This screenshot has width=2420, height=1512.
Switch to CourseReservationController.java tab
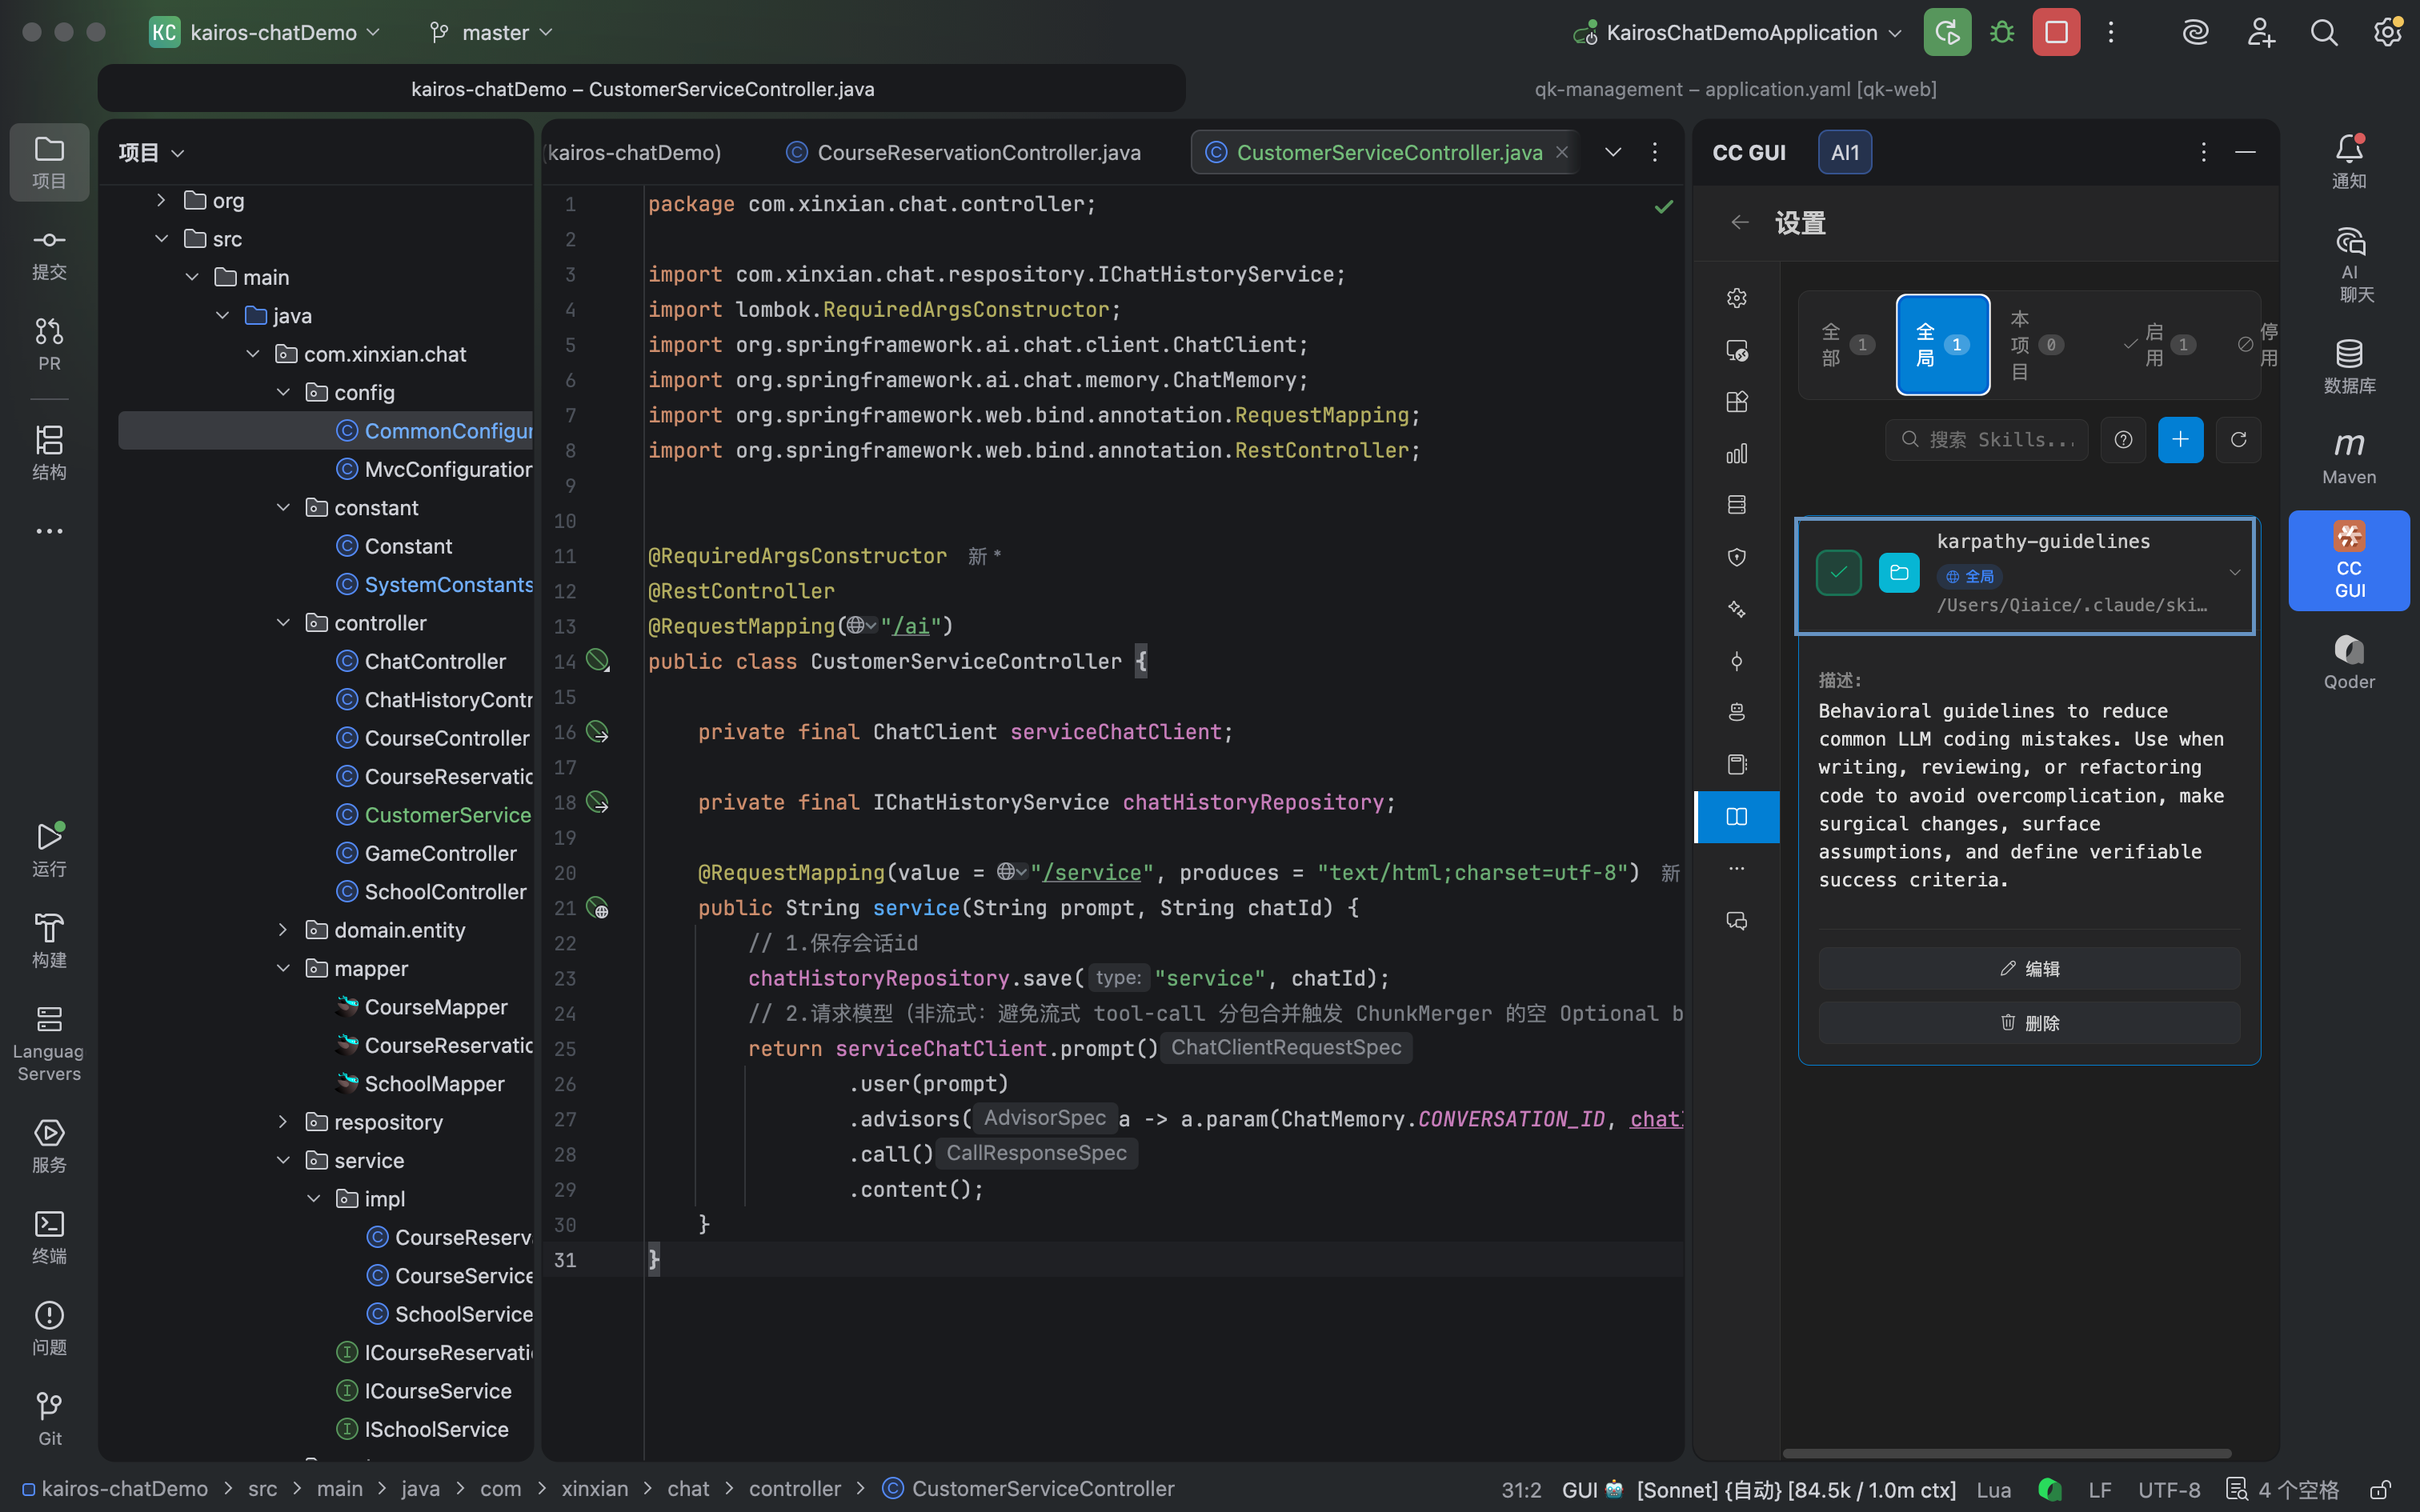(964, 152)
